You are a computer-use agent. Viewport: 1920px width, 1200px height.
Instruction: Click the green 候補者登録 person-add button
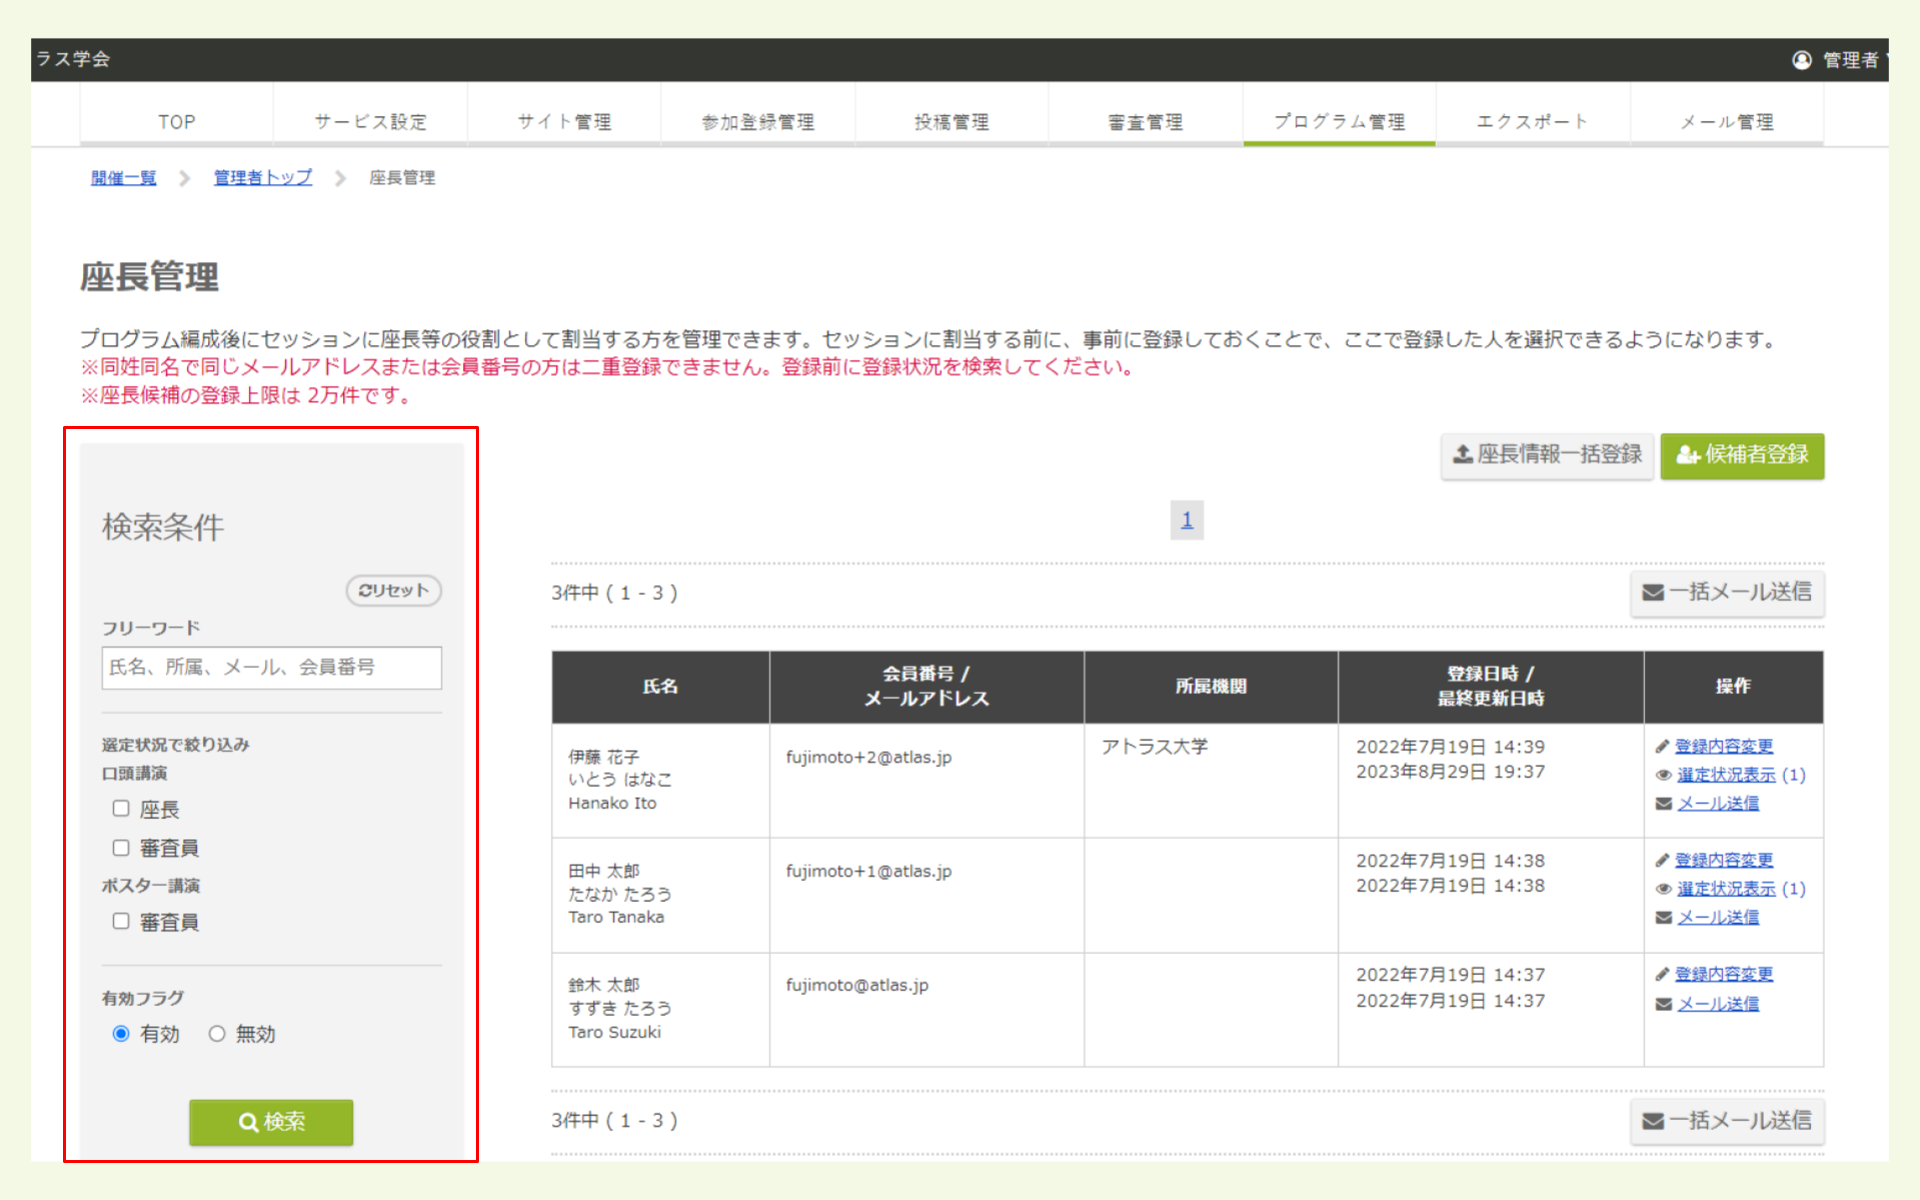1742,456
